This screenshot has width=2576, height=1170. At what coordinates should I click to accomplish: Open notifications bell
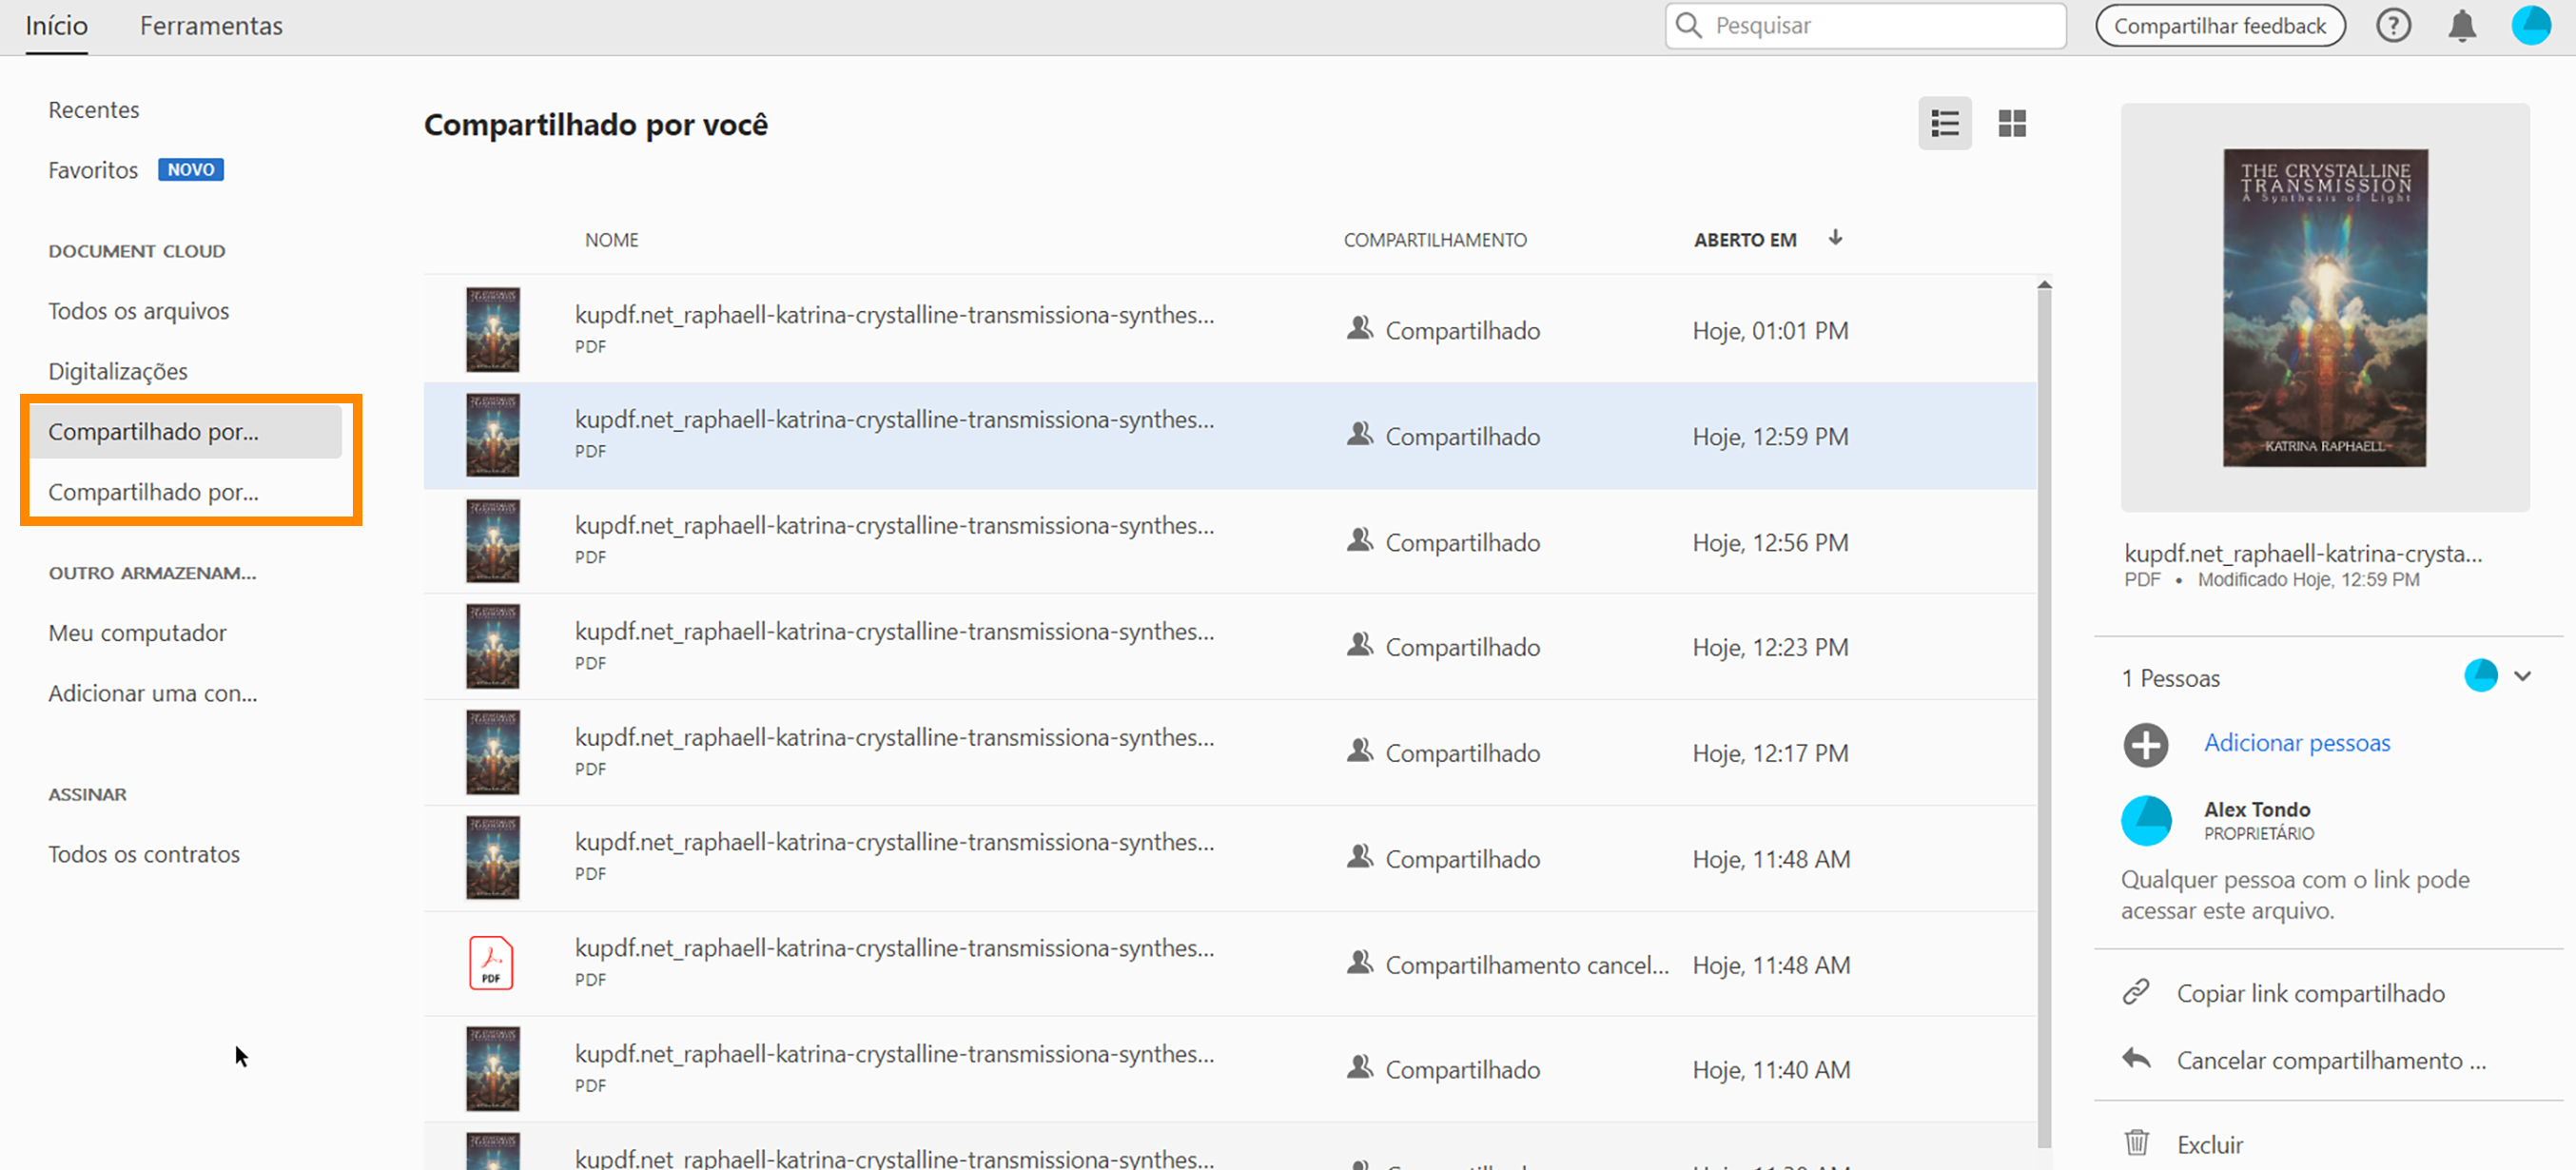pos(2461,26)
